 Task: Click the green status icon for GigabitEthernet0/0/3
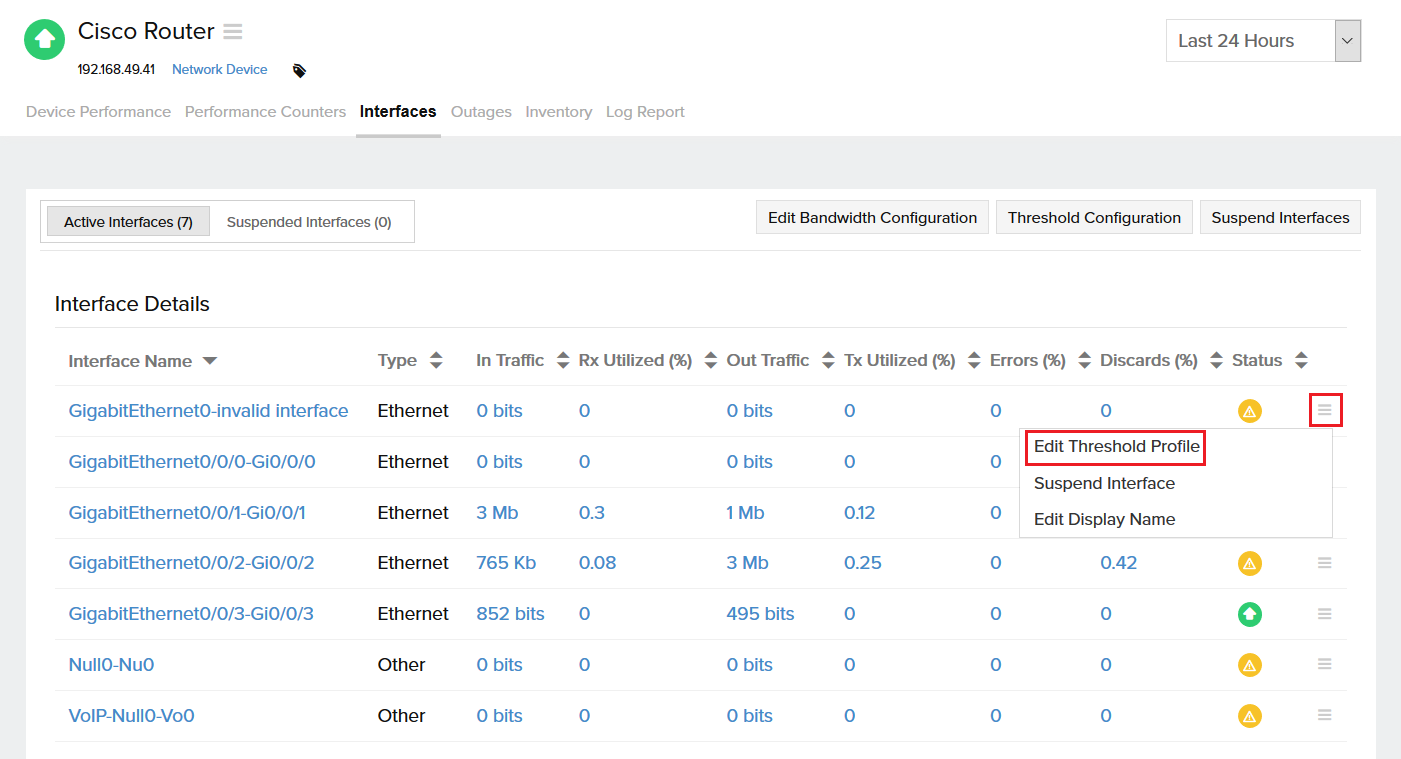tap(1249, 614)
